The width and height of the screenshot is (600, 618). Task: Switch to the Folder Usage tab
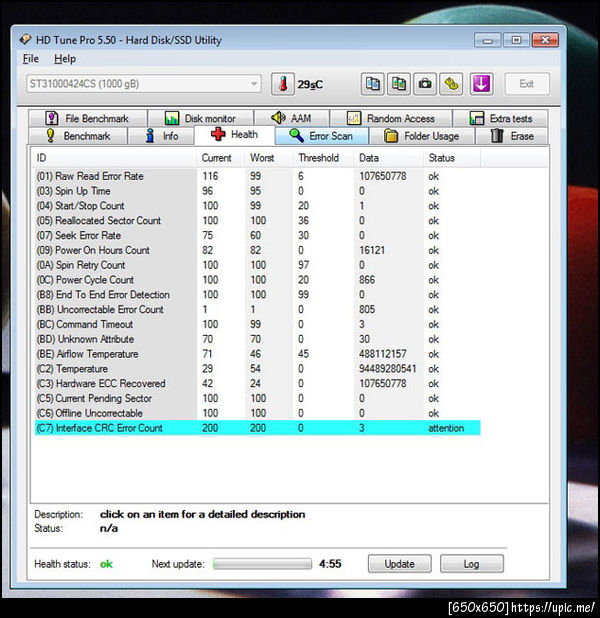(422, 136)
